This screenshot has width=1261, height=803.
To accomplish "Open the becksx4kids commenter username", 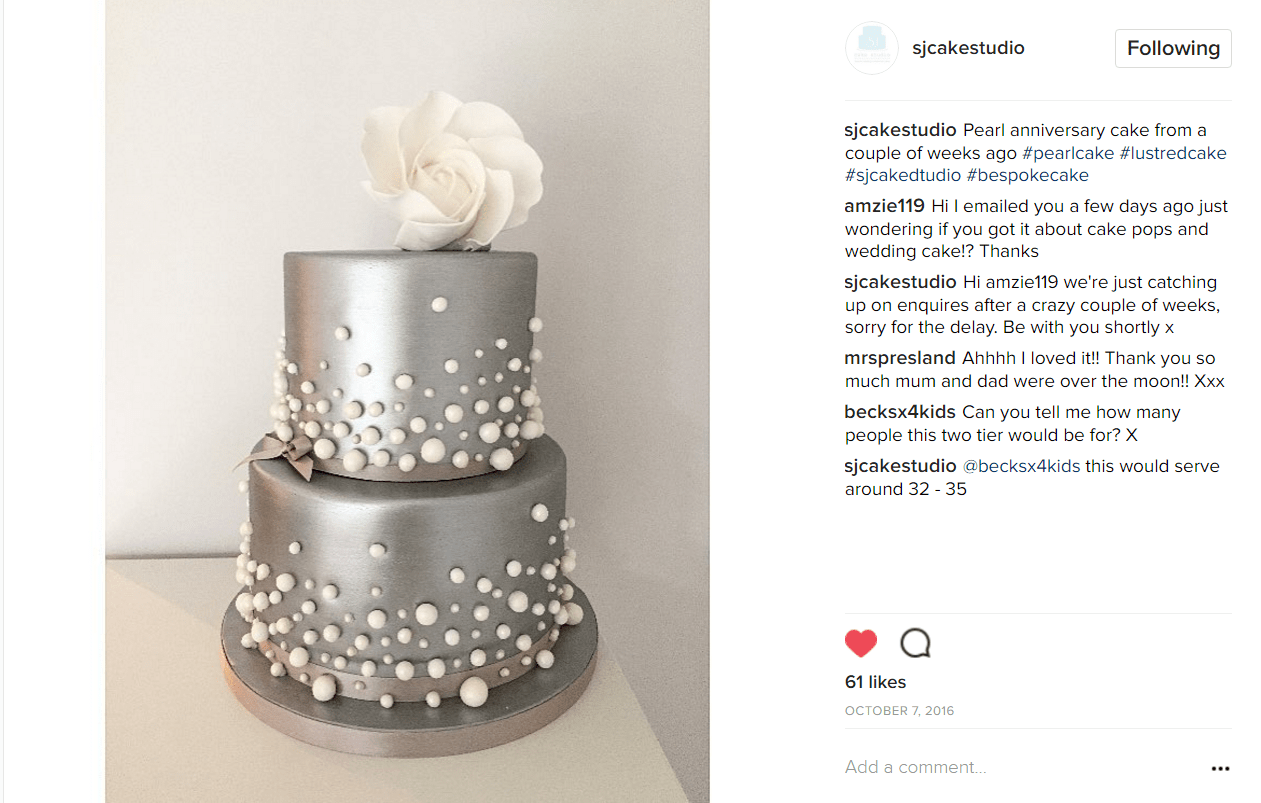I will pos(900,412).
